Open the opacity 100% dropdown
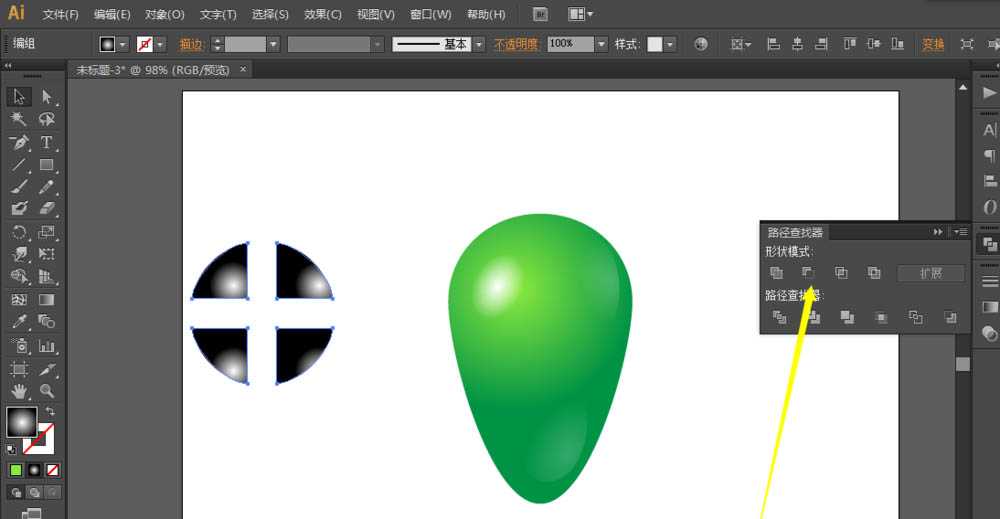The height and width of the screenshot is (519, 1000). [x=601, y=44]
